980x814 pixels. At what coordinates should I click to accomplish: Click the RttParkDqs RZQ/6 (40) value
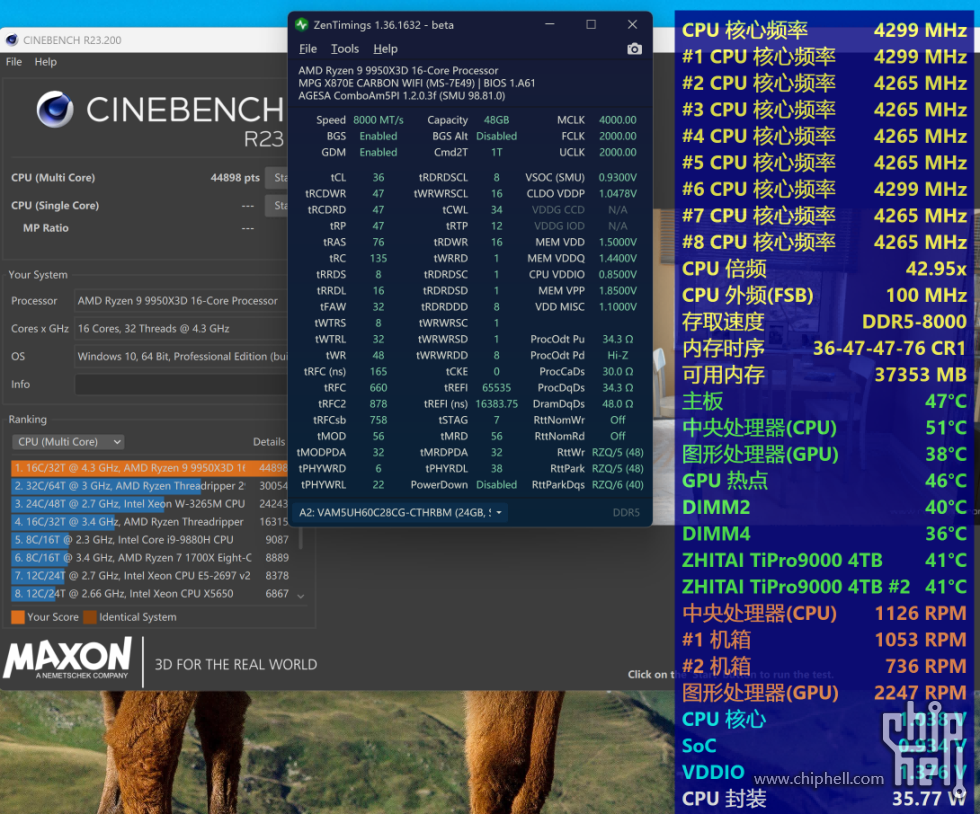coord(618,485)
